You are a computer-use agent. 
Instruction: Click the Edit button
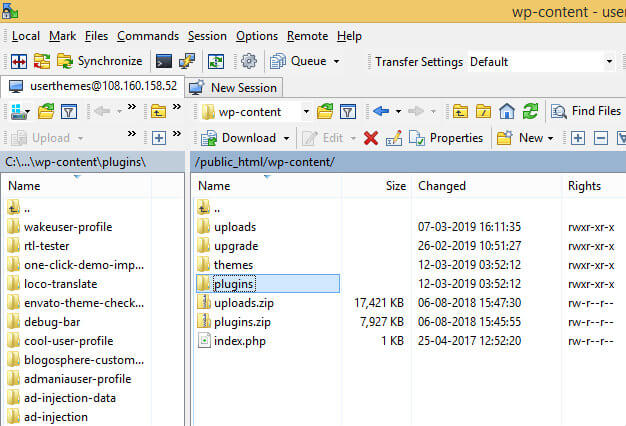[323, 138]
